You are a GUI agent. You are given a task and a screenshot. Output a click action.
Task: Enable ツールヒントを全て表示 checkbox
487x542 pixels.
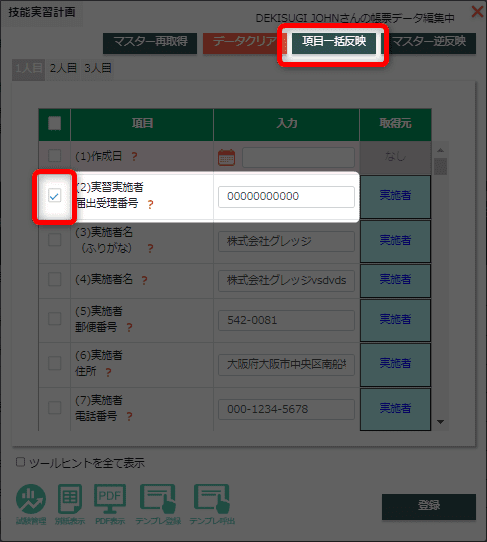point(20,462)
